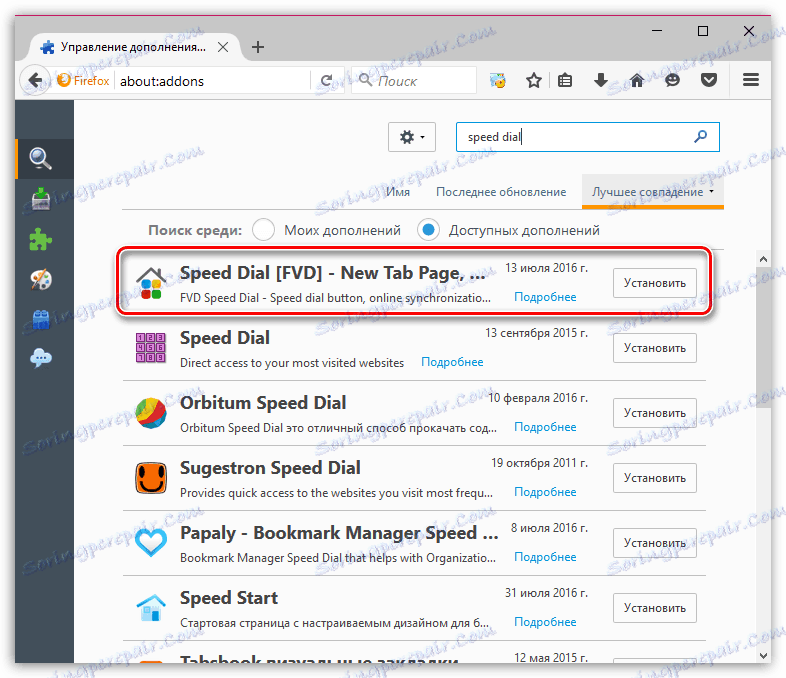
Task: Go to the Home page icon
Action: 637,80
